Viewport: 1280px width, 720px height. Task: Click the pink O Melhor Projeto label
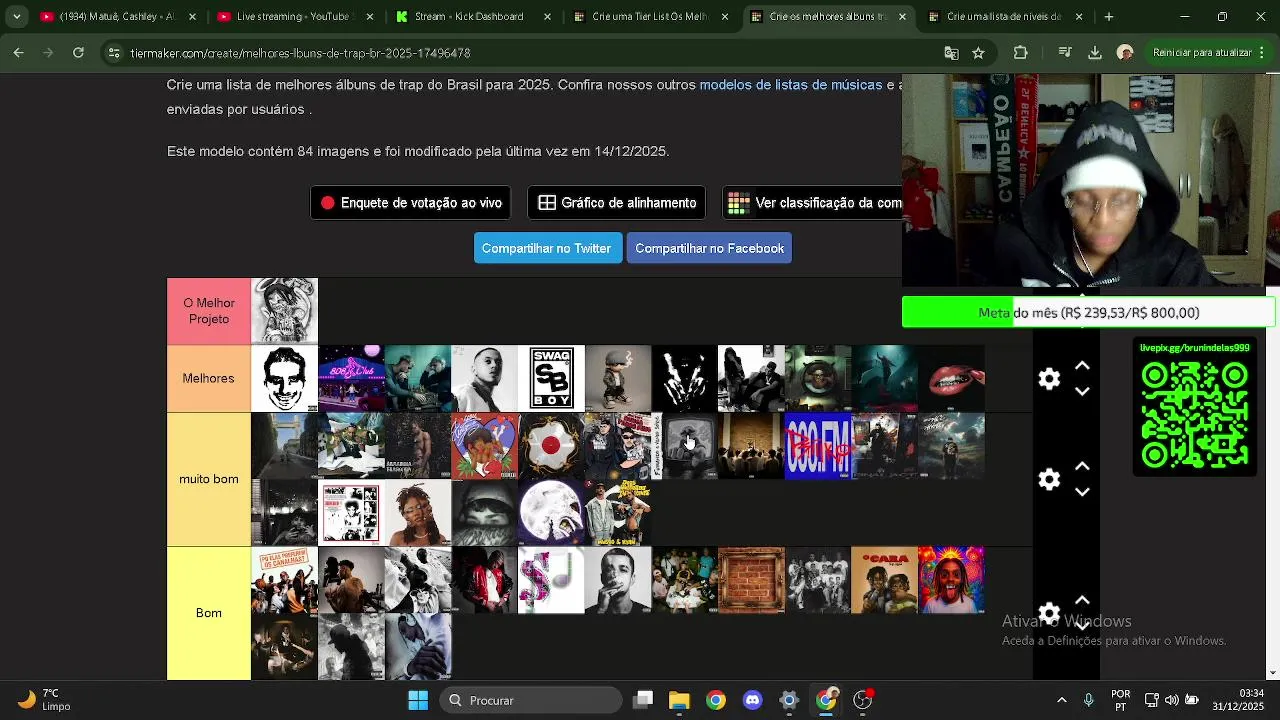pyautogui.click(x=209, y=311)
